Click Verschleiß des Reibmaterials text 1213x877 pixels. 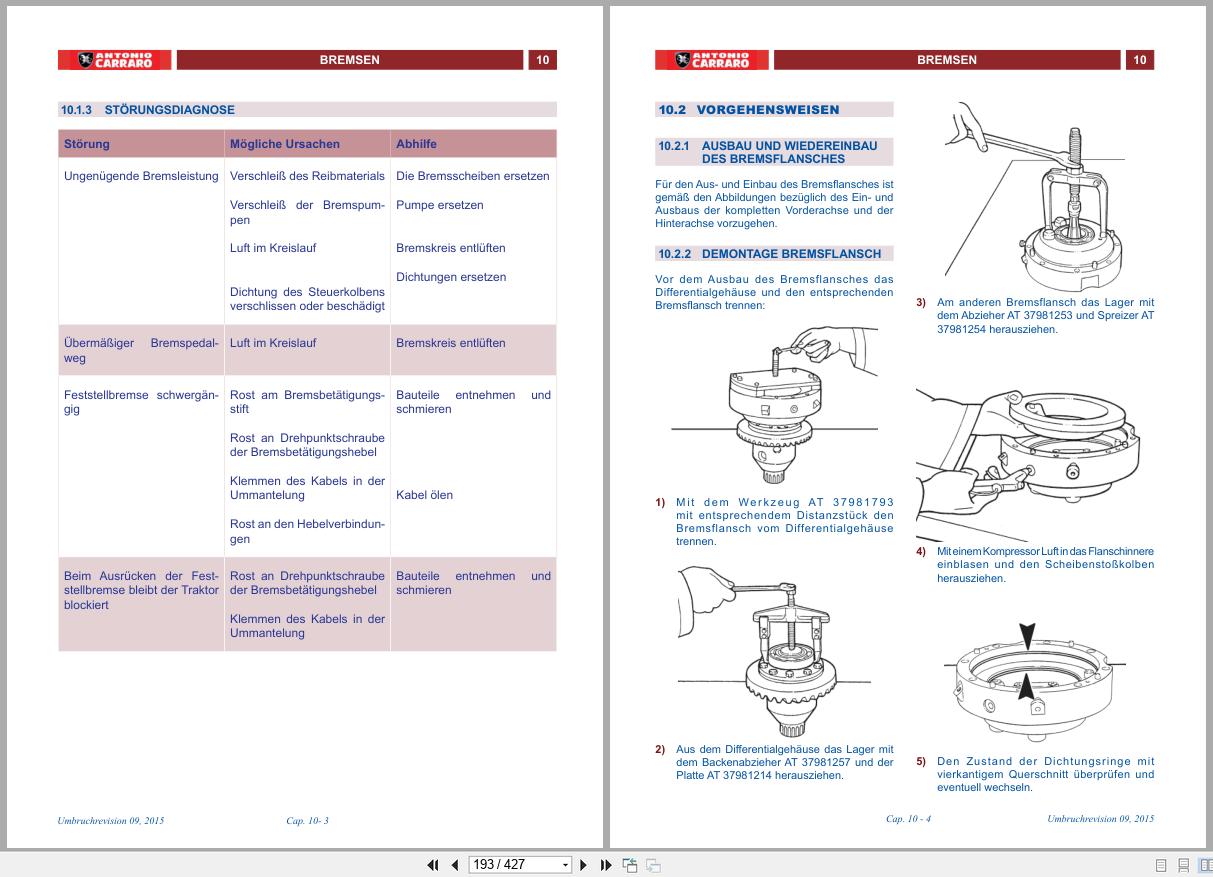[307, 176]
